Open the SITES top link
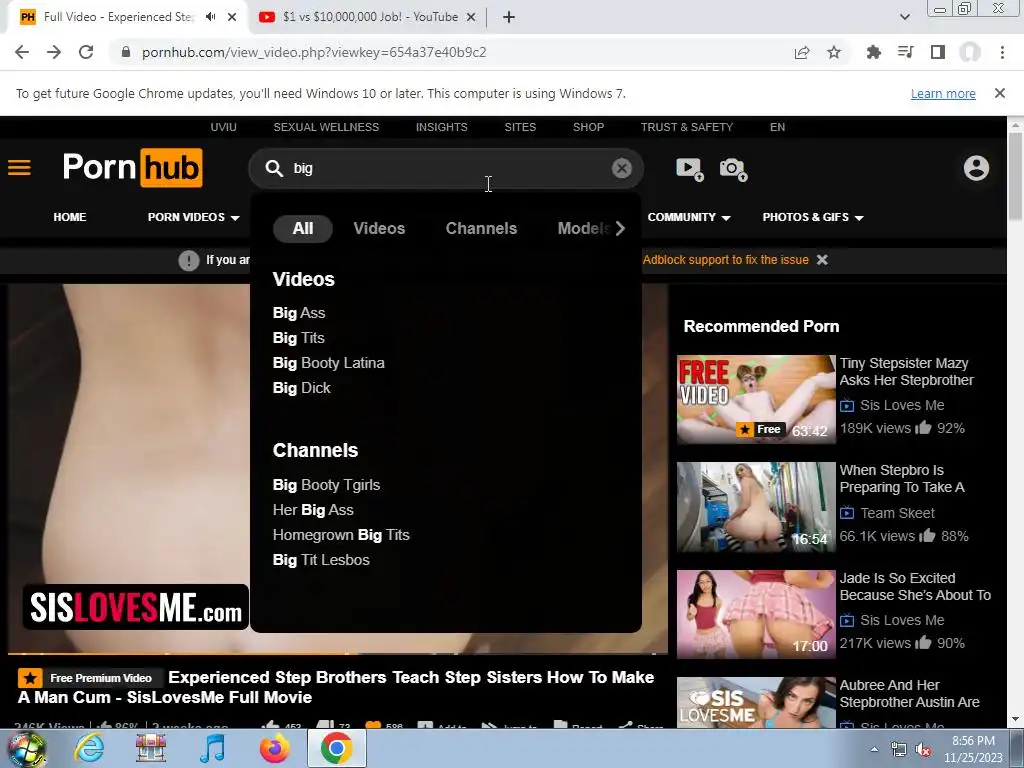 (520, 127)
